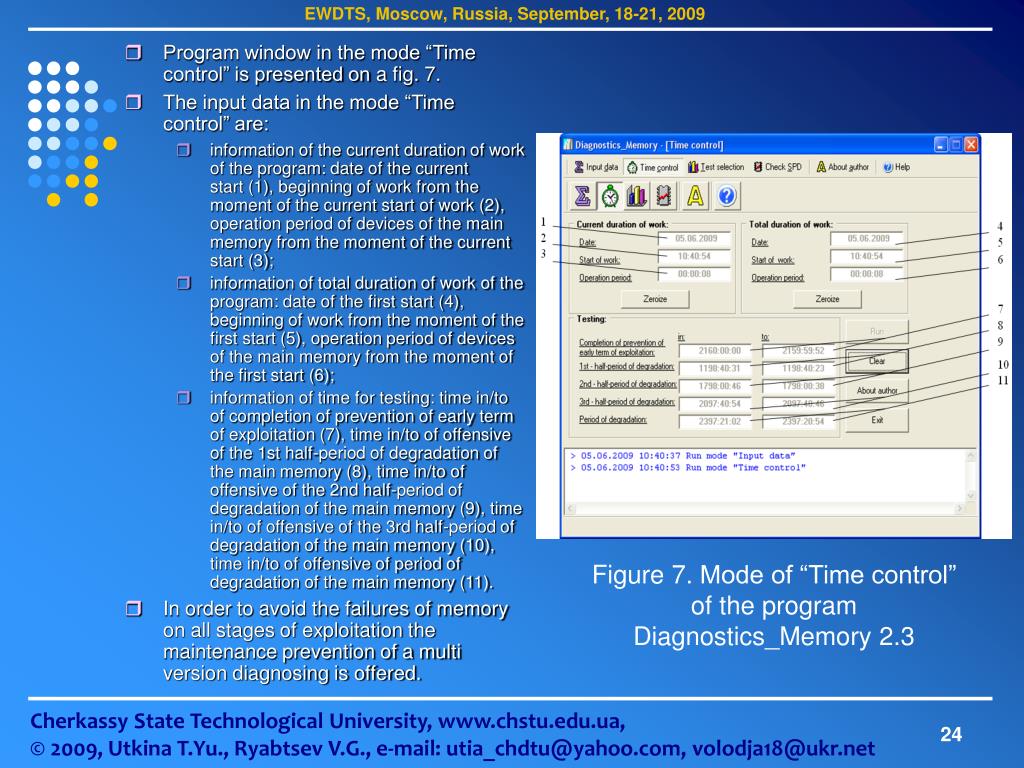Click the field showing 2160:00:00
Image resolution: width=1024 pixels, height=768 pixels.
715,351
